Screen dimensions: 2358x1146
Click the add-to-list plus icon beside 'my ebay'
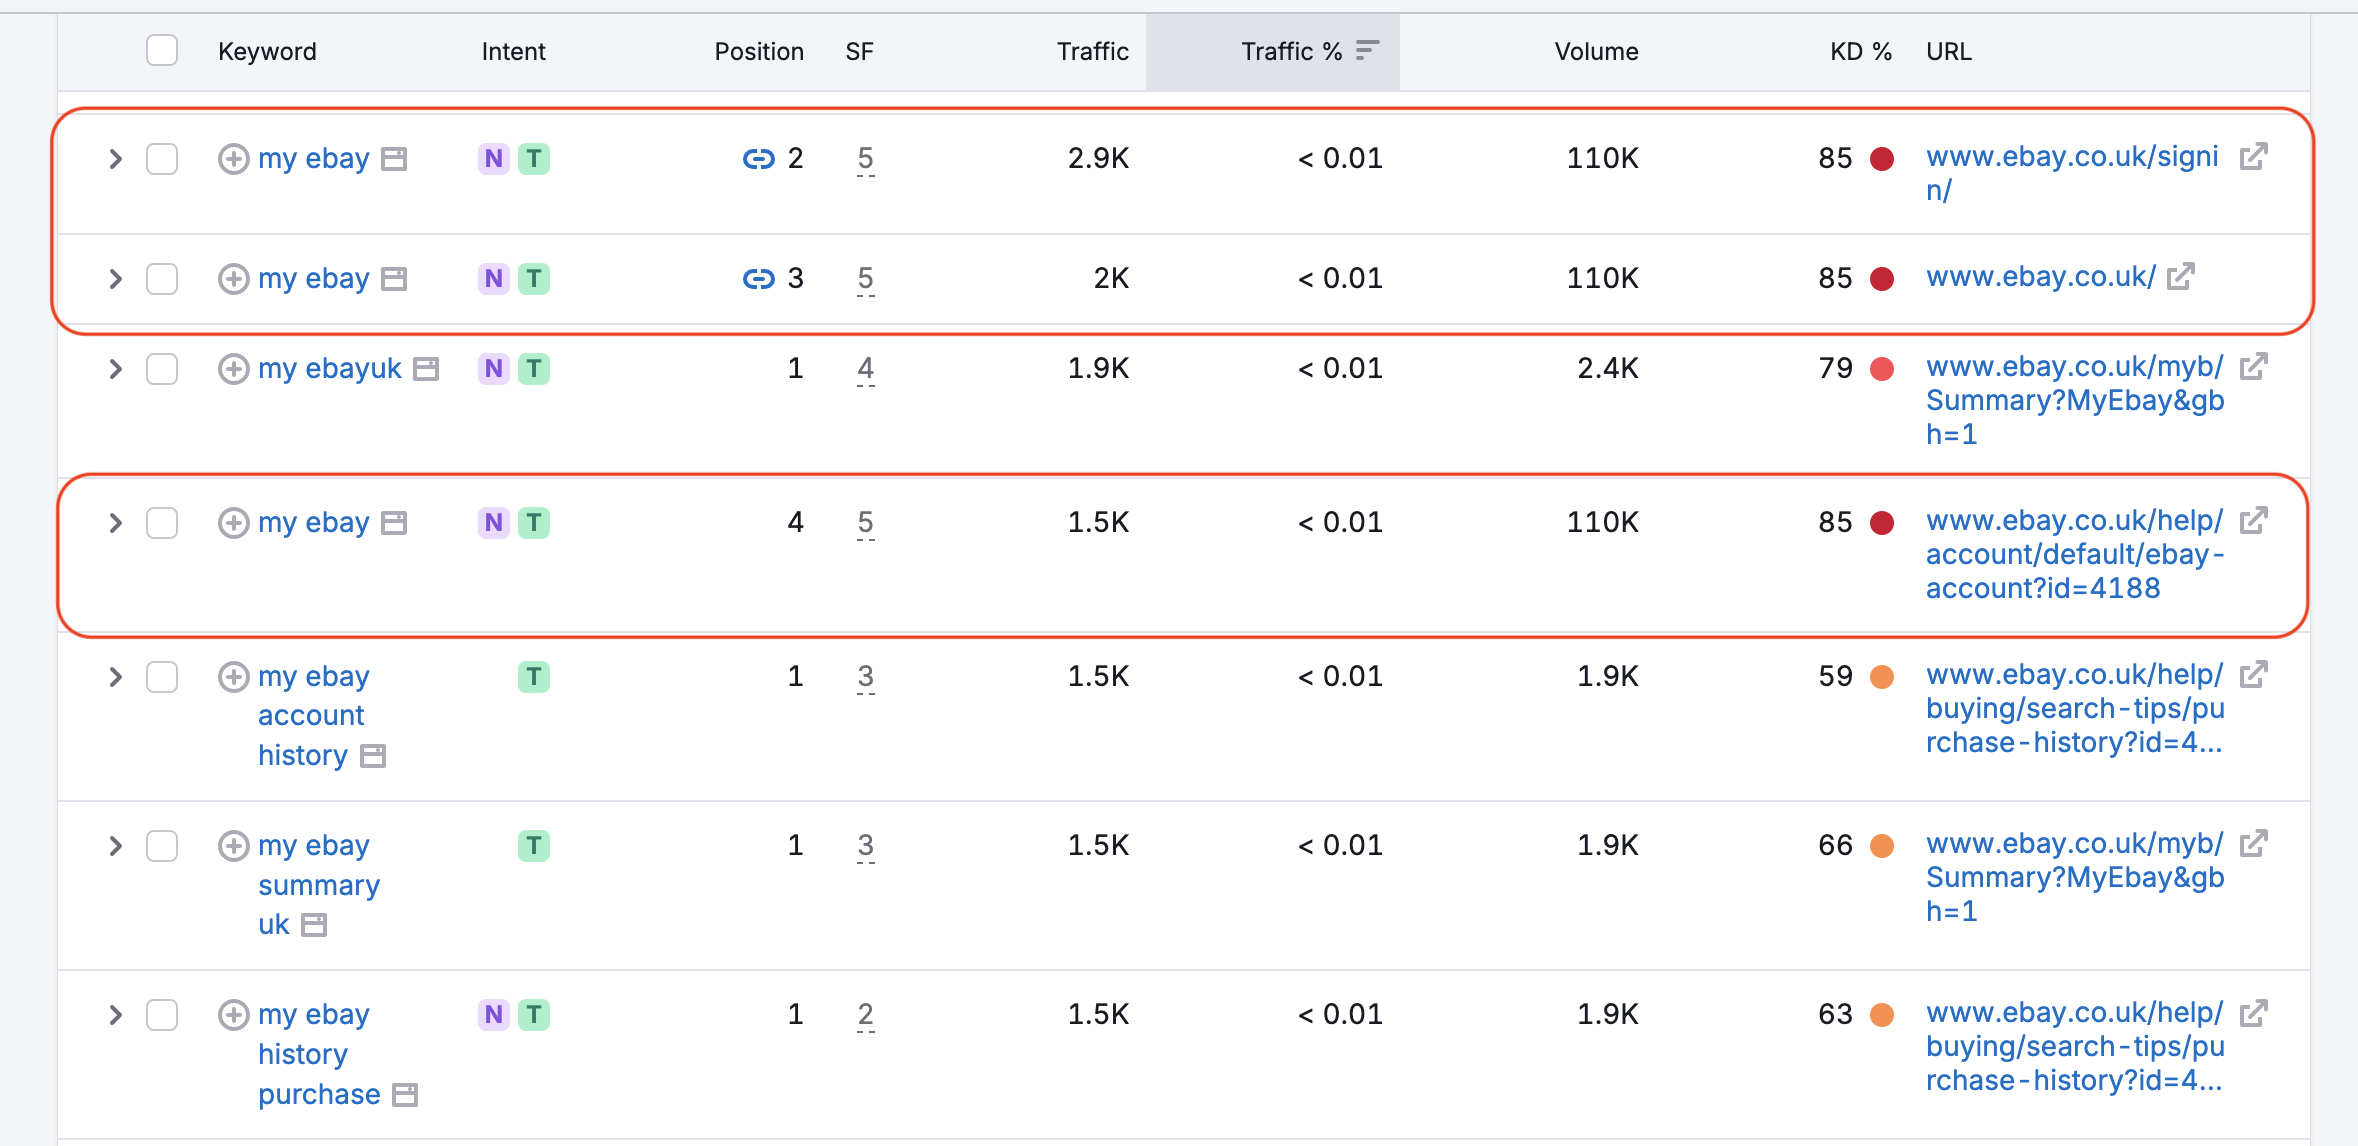pyautogui.click(x=234, y=158)
